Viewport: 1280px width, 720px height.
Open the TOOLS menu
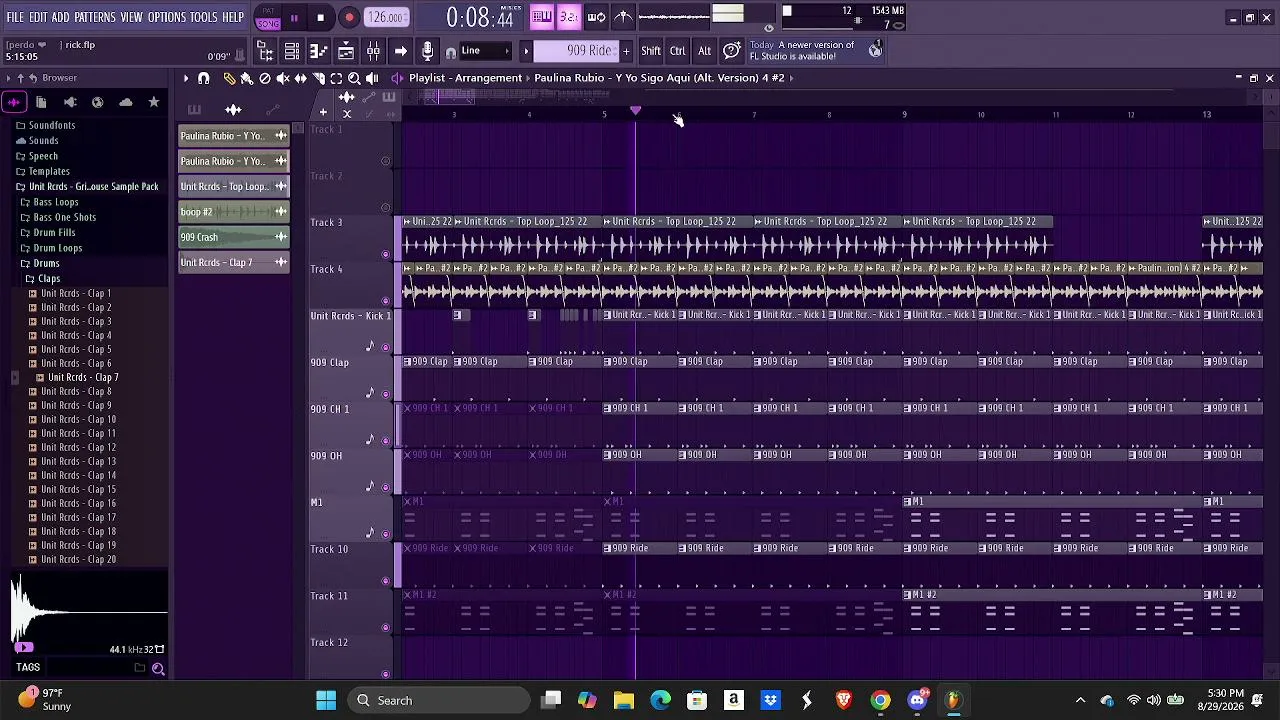[x=204, y=18]
